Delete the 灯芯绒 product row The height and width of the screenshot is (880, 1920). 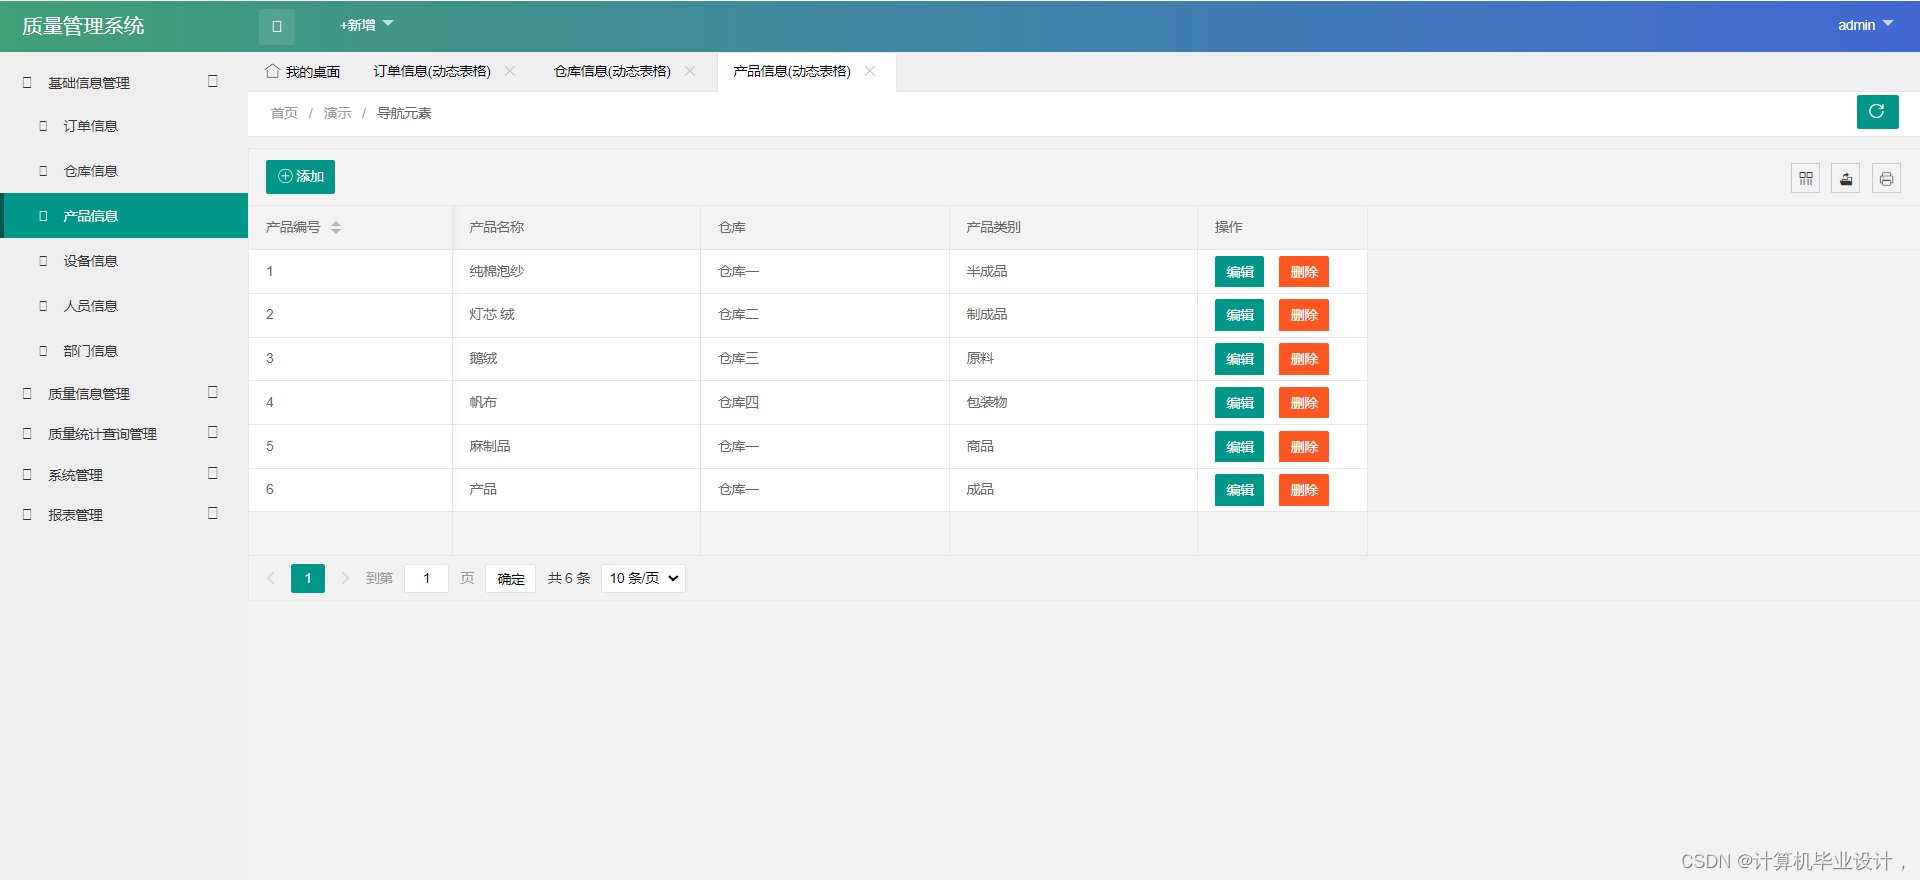click(x=1304, y=315)
